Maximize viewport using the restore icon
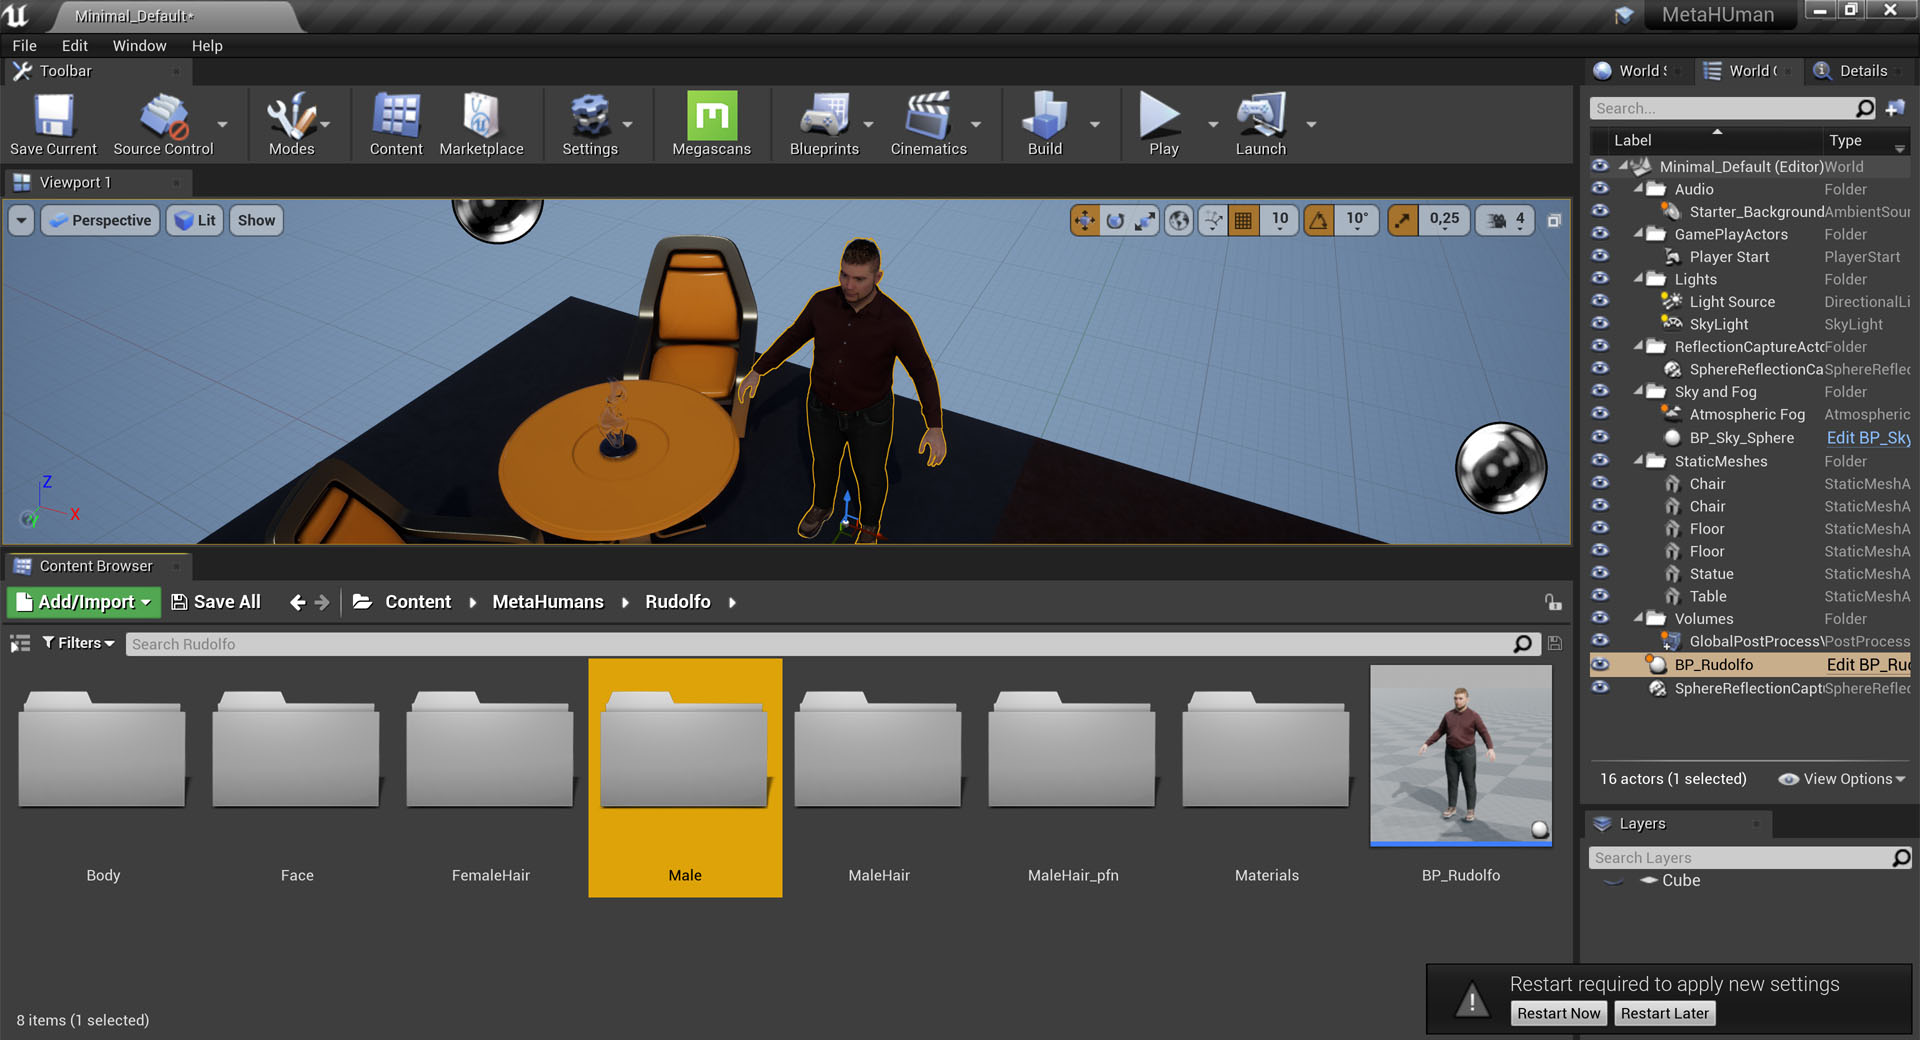The height and width of the screenshot is (1040, 1920). pyautogui.click(x=1554, y=220)
